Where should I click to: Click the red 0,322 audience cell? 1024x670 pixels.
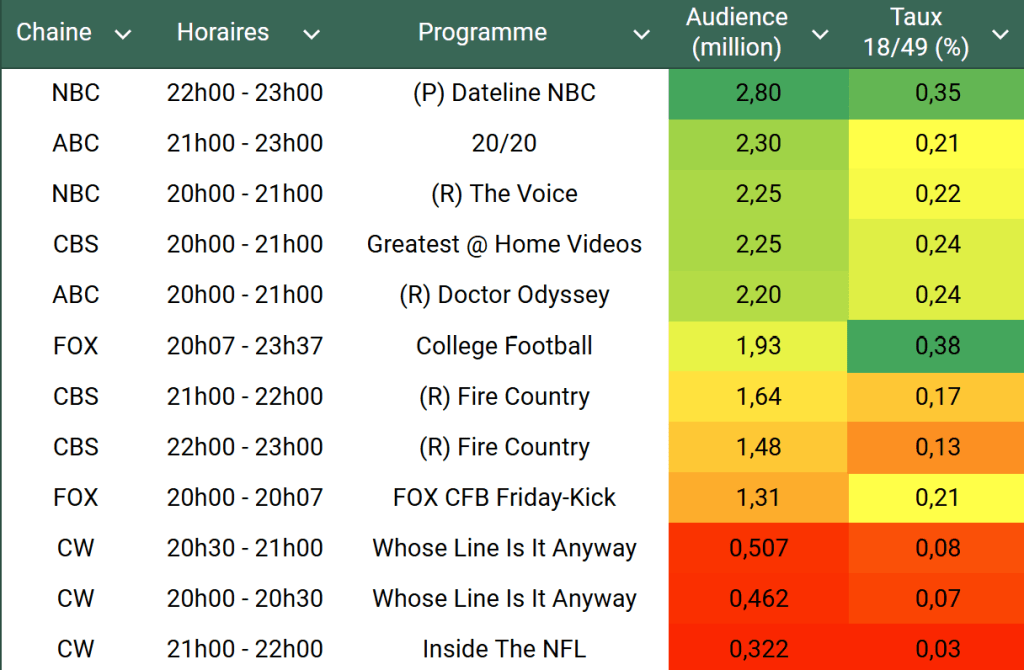coord(758,649)
